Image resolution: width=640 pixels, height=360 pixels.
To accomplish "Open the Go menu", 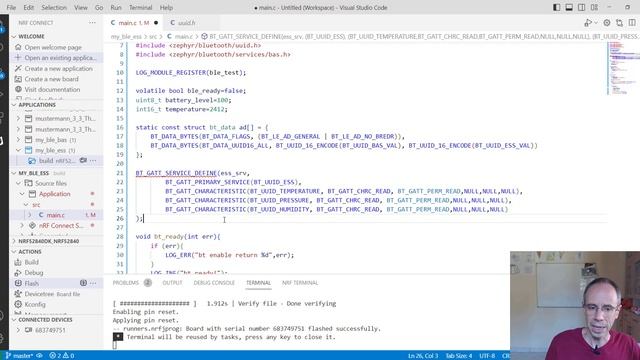I will pos(99,7).
